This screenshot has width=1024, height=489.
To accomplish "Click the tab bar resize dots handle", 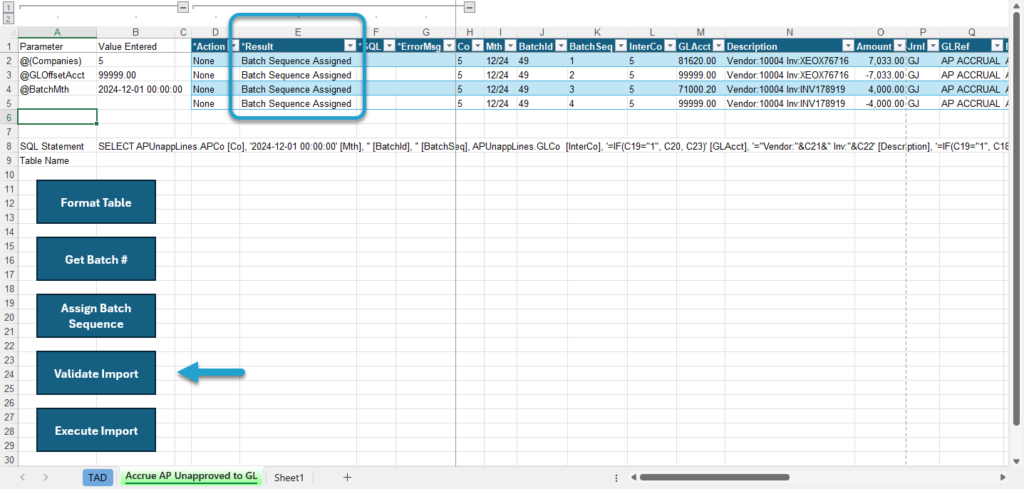I will point(616,477).
